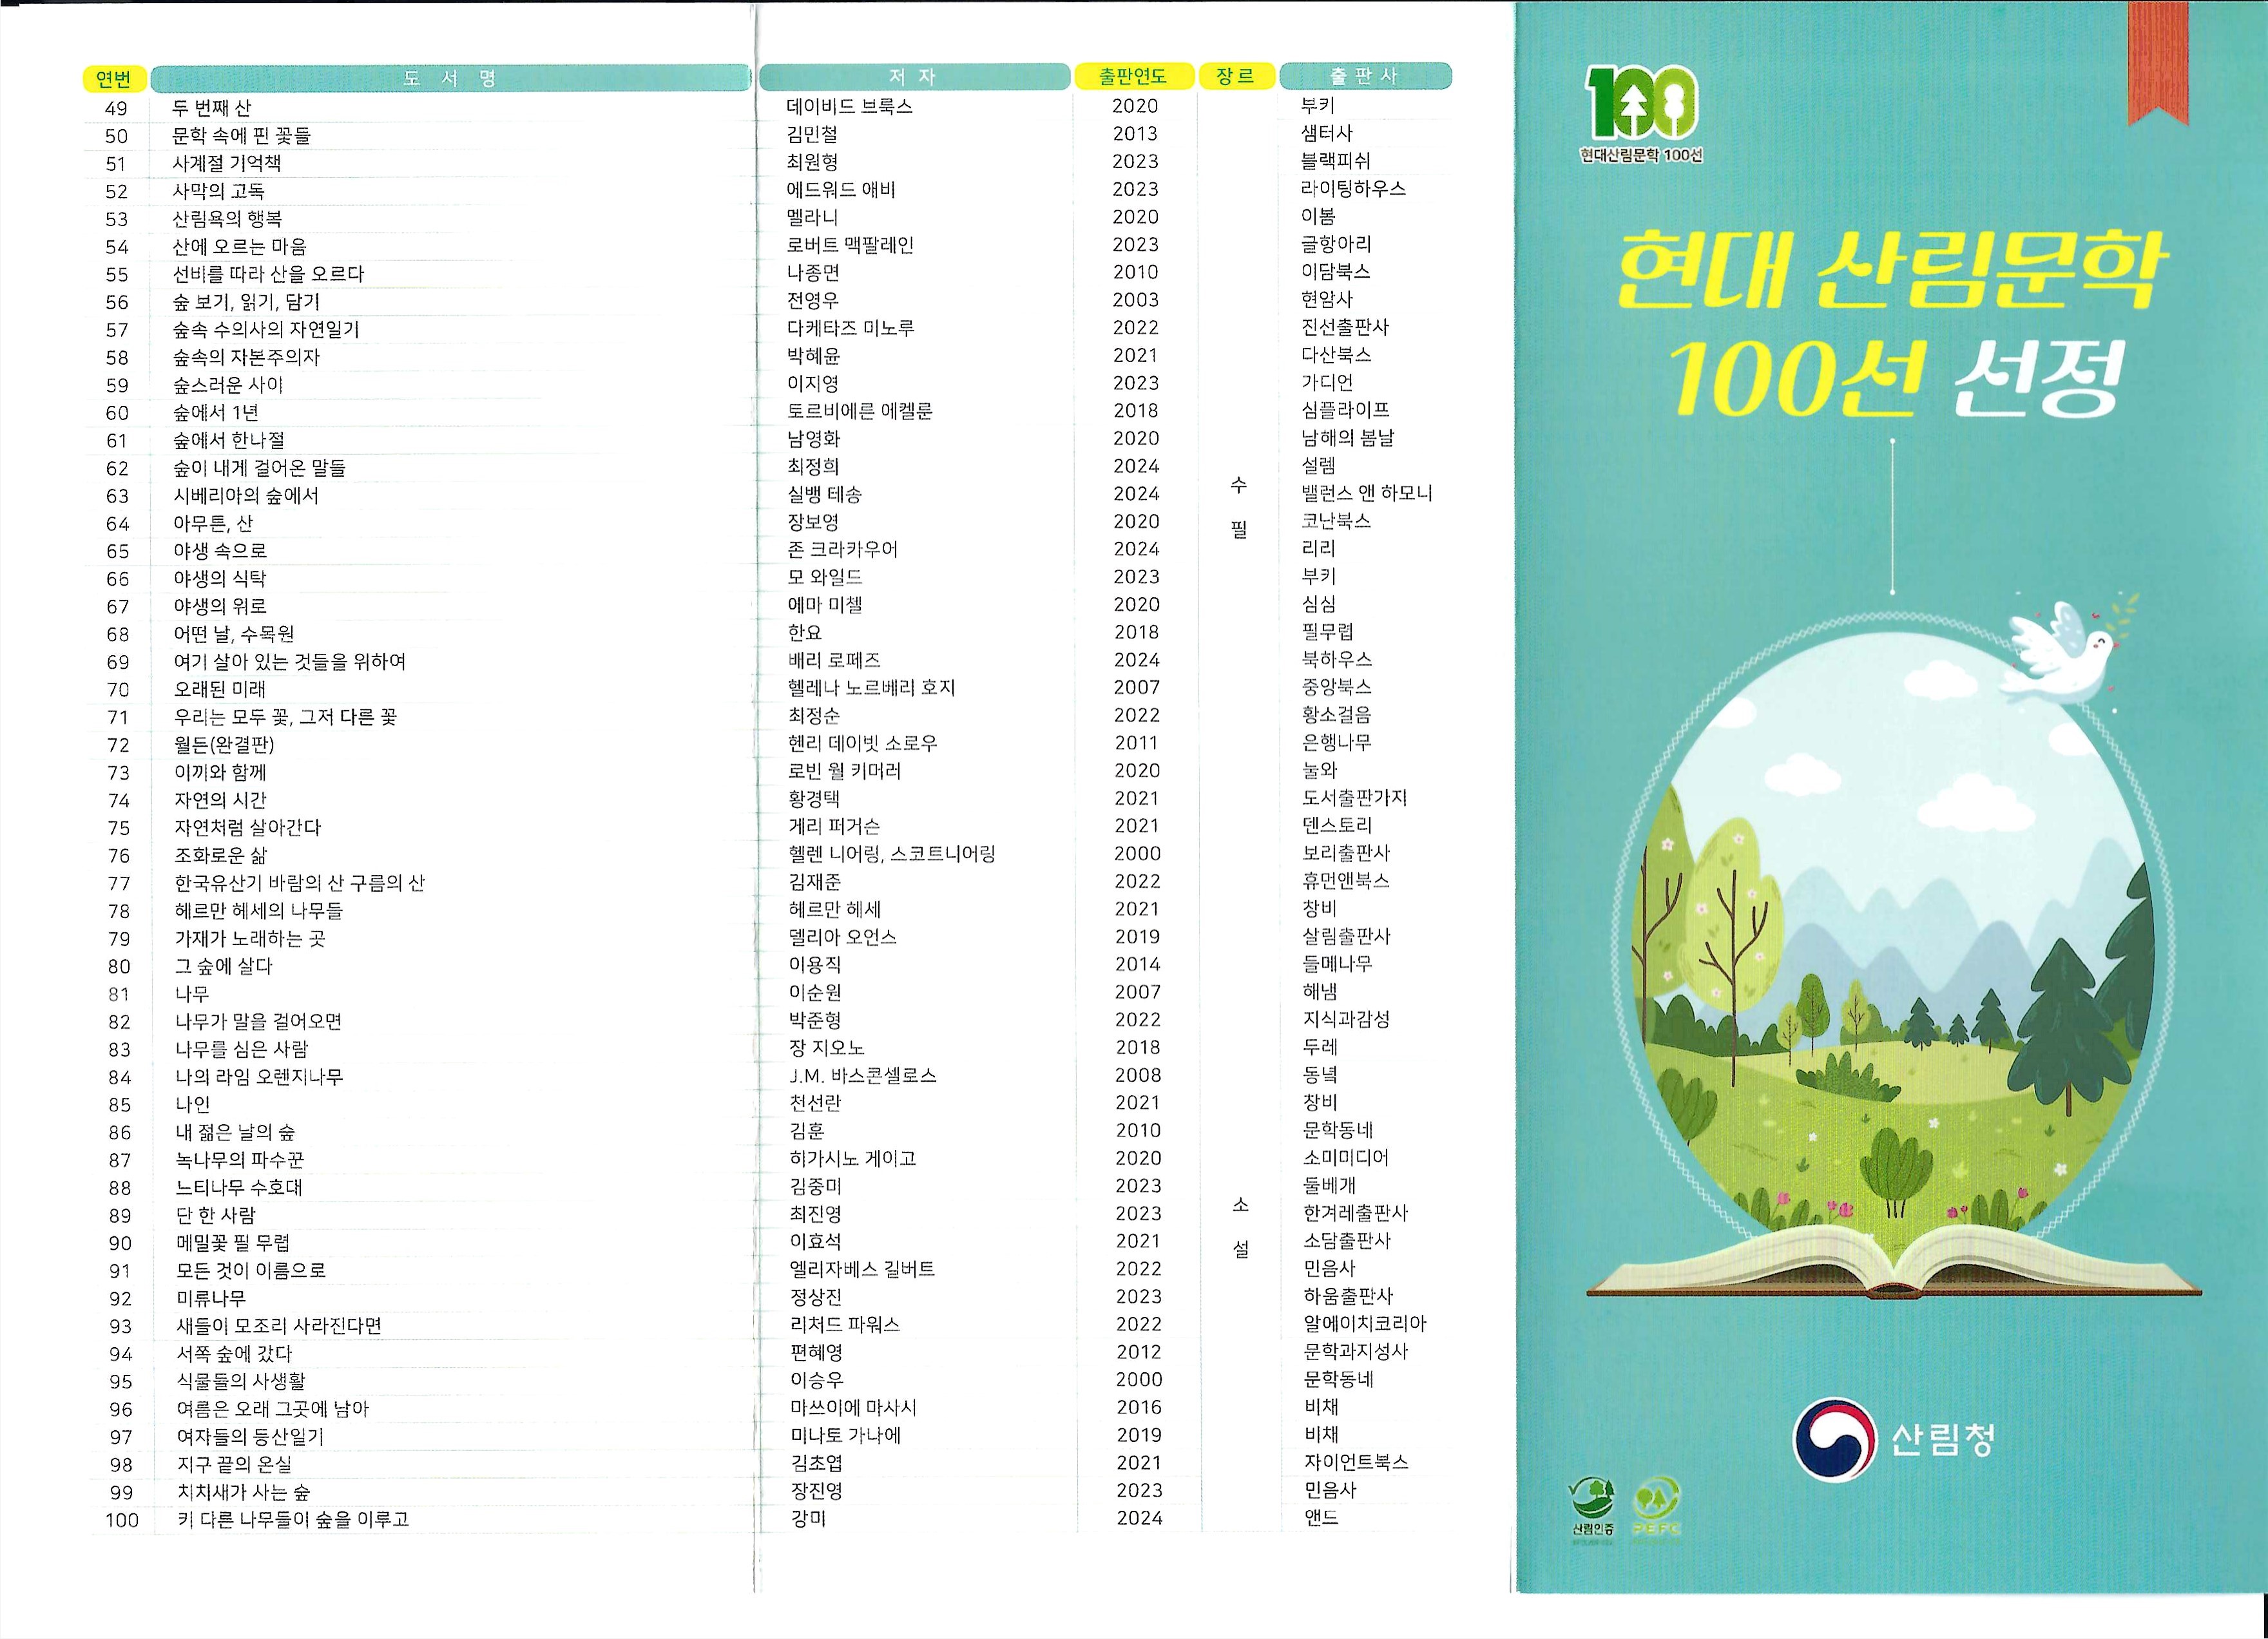Select title 숲속 수의사의 자연일기
Viewport: 2268px width, 1639px height.
[x=266, y=329]
